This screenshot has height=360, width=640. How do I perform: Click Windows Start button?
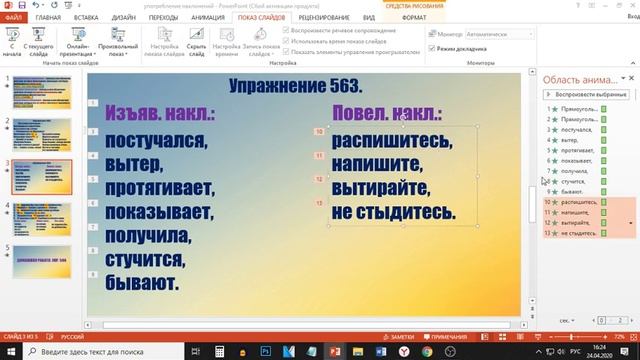(x=11, y=351)
